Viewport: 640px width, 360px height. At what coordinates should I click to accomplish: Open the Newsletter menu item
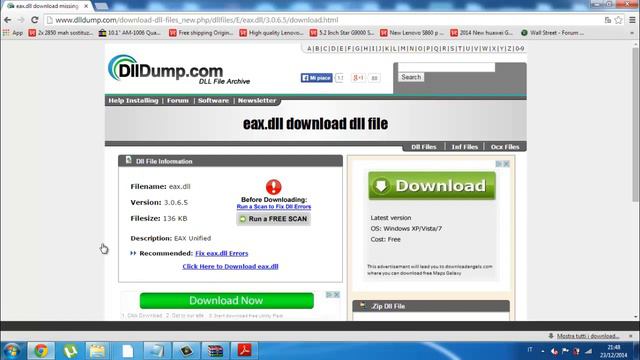(257, 100)
